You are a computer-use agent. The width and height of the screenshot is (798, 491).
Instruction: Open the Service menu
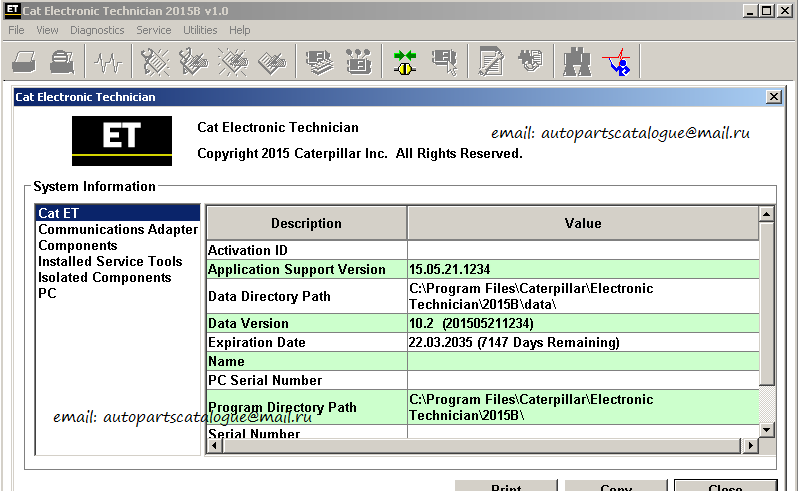(x=154, y=30)
